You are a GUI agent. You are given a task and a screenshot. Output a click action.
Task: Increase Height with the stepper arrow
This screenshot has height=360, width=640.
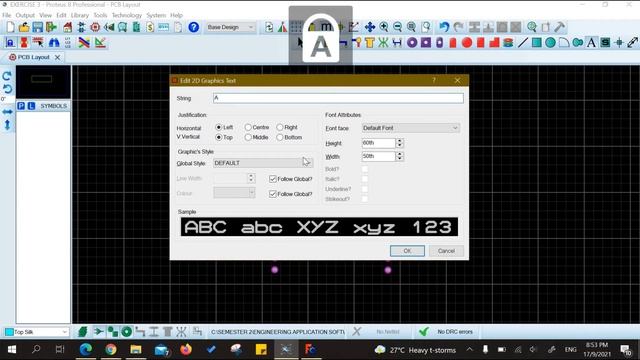400,141
